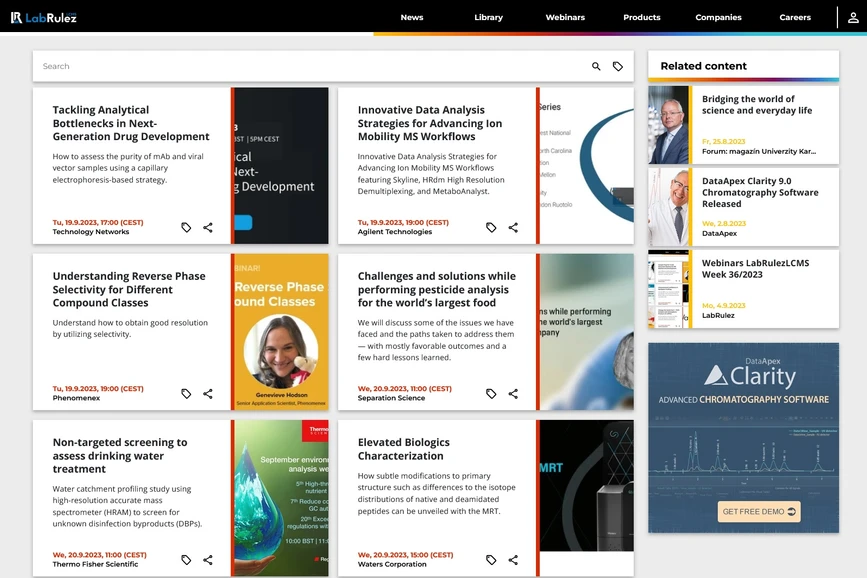
Task: Click Agilent Technologies organizer name
Action: click(395, 232)
